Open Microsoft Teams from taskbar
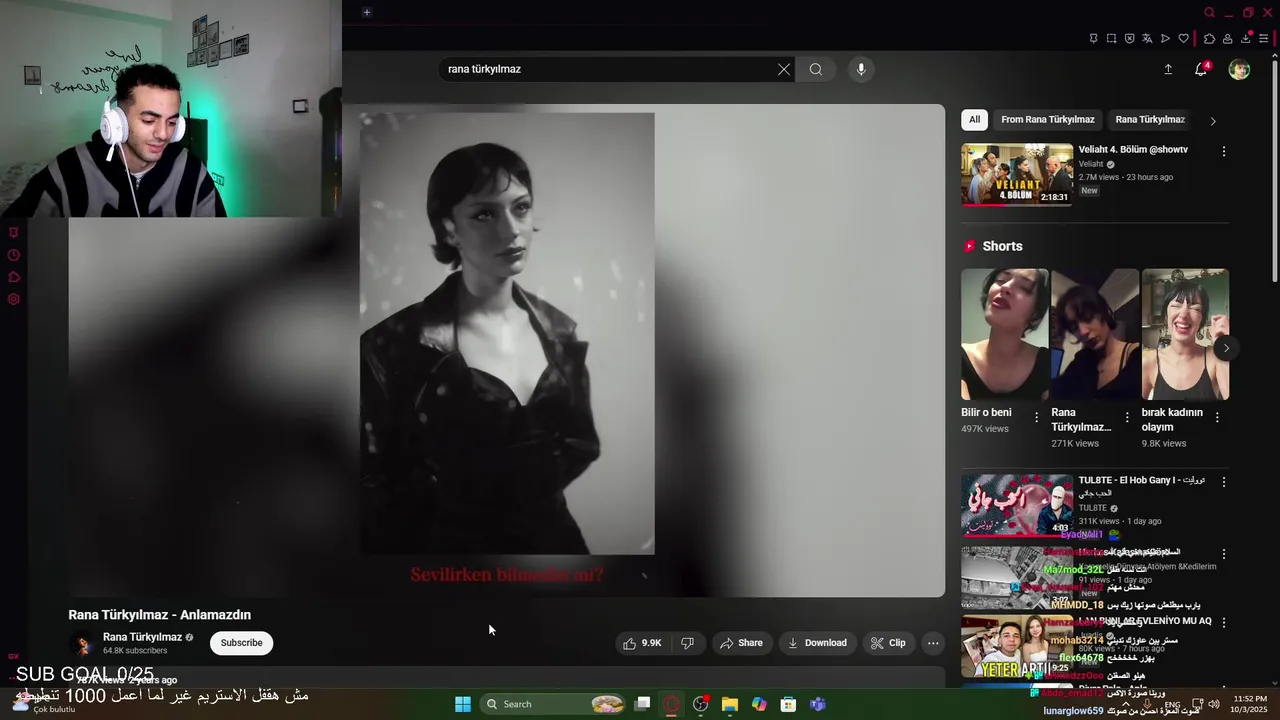Viewport: 1280px width, 720px height. [818, 704]
